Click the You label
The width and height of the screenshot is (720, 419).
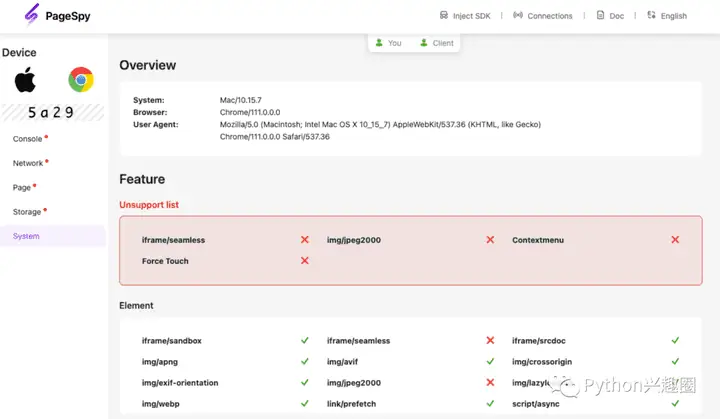[x=394, y=43]
